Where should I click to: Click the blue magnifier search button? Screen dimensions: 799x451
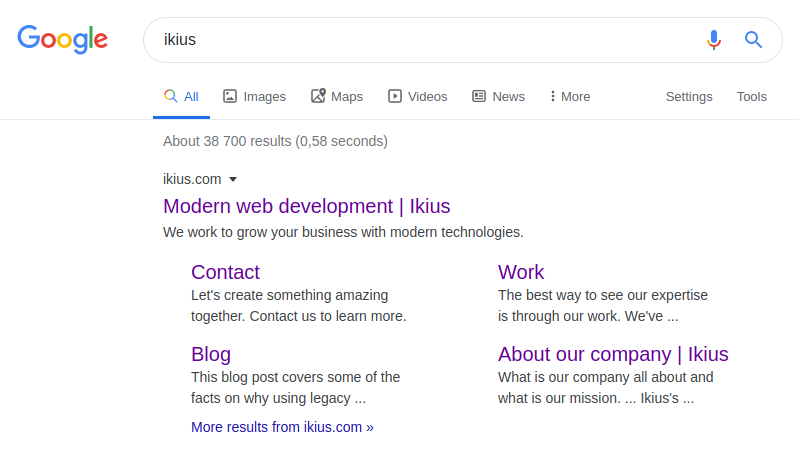pos(753,39)
